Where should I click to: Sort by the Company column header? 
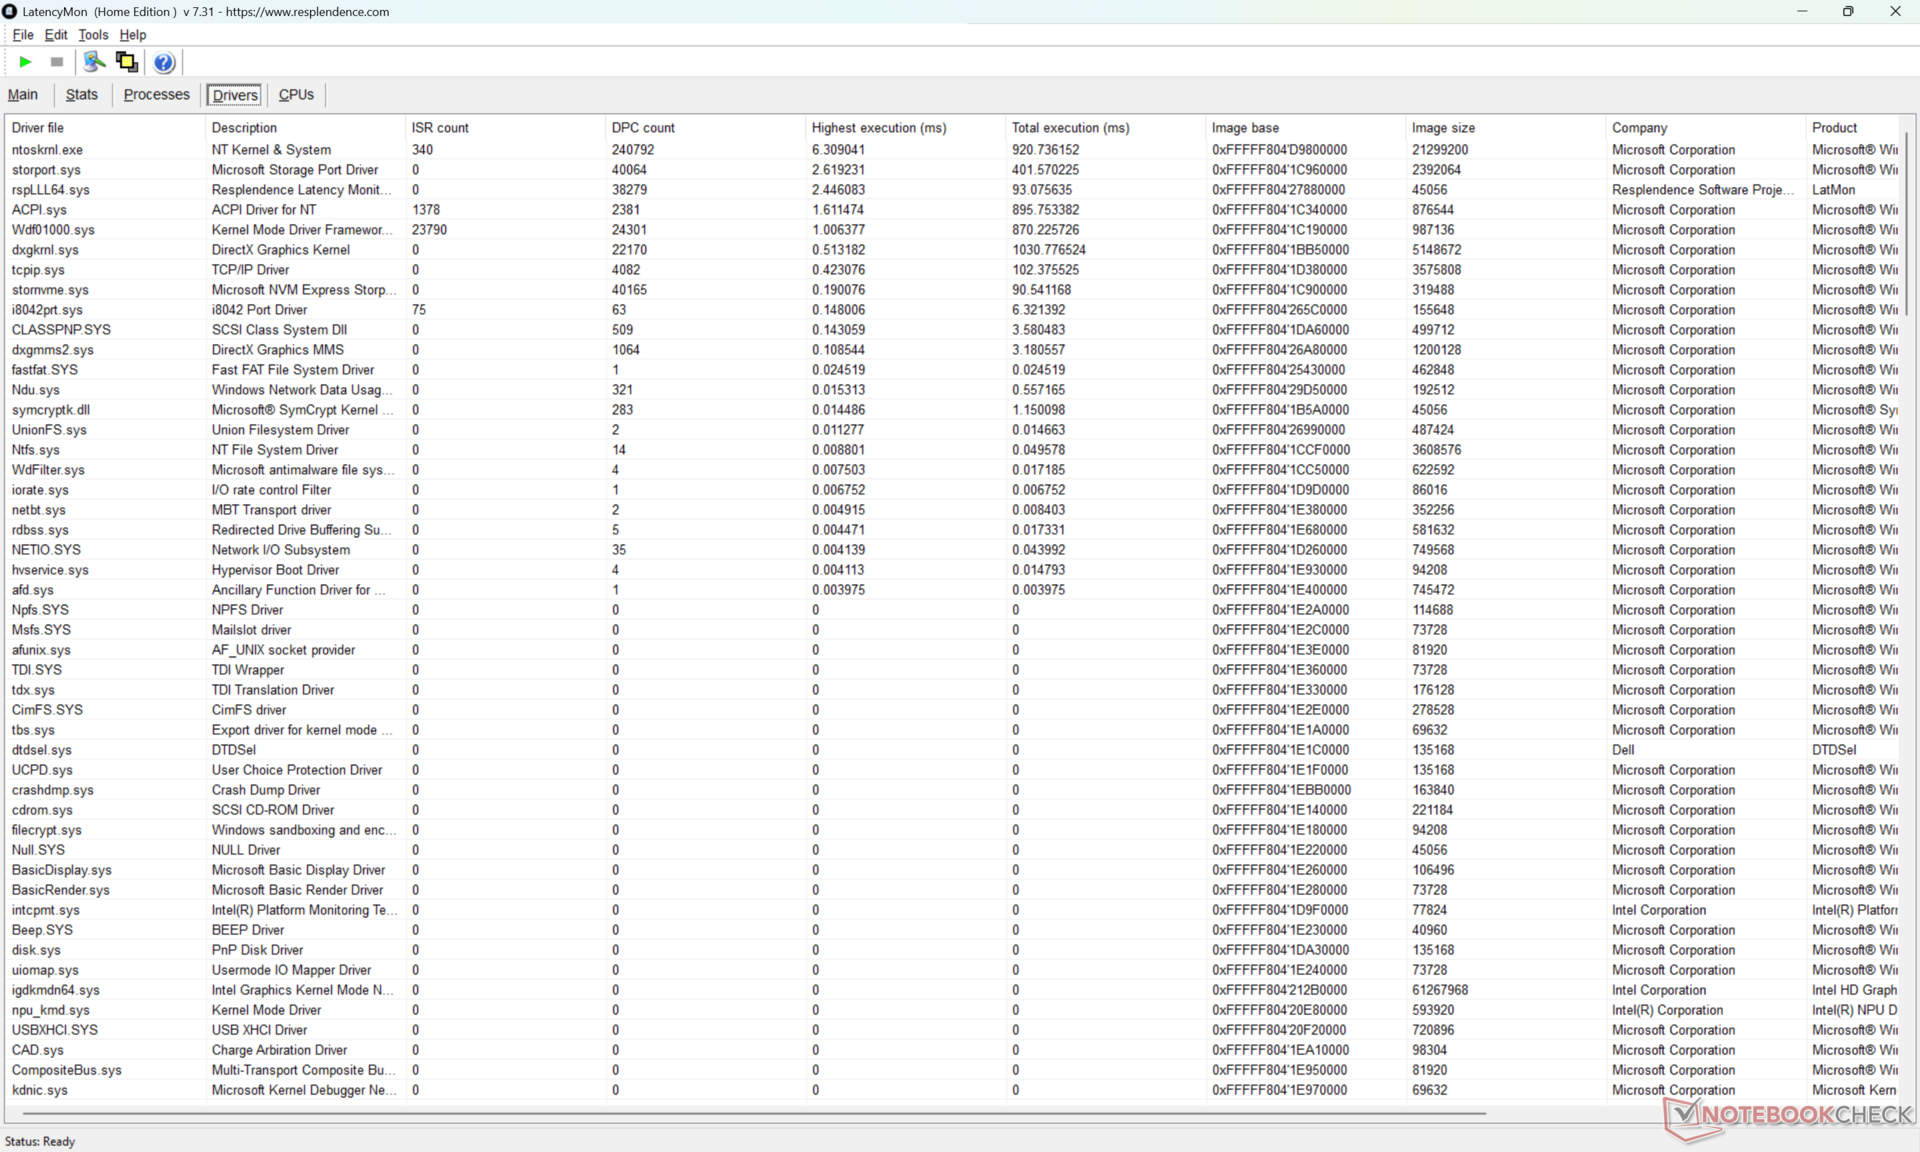coord(1705,128)
